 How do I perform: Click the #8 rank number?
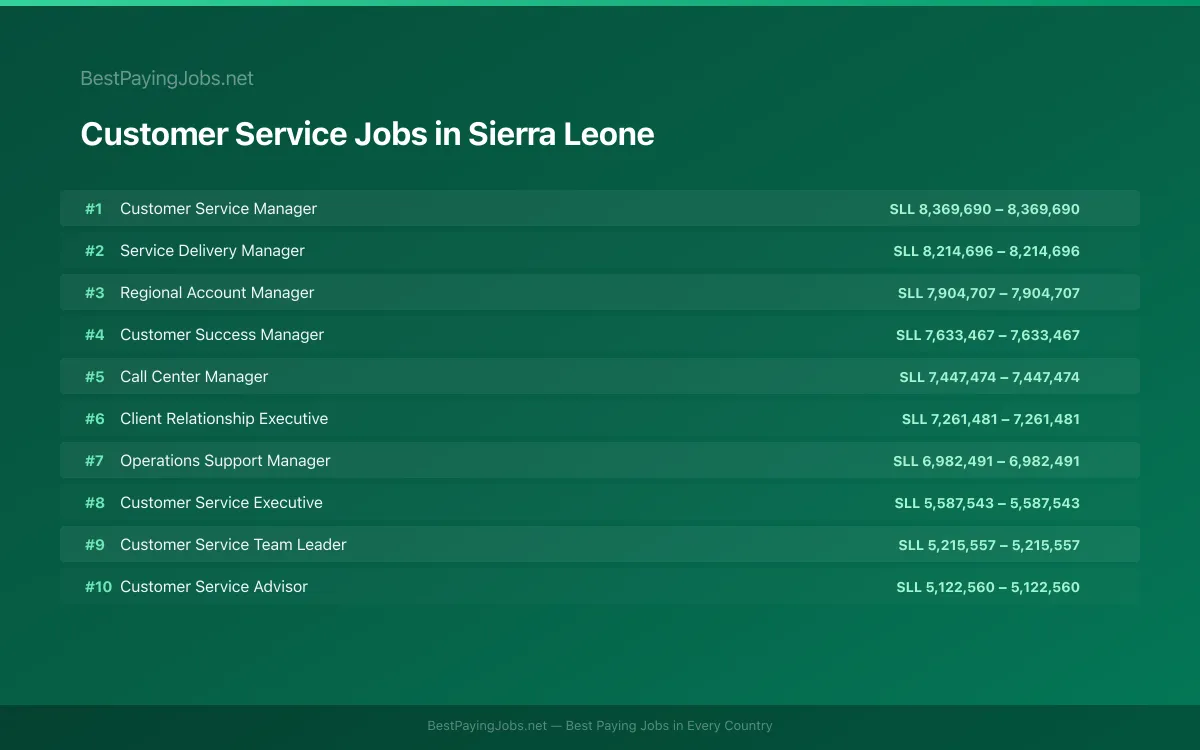94,503
